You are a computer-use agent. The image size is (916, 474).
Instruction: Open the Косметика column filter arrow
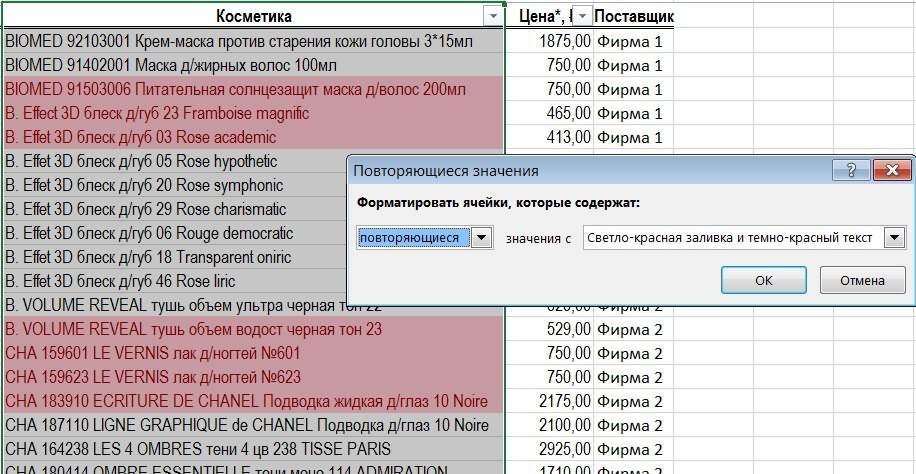point(492,16)
